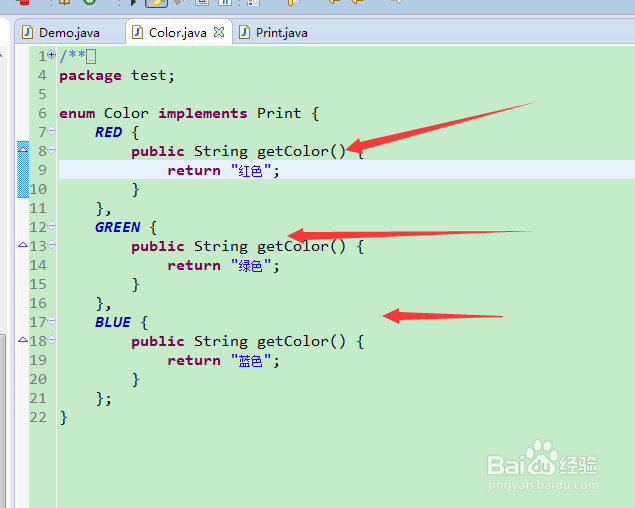635x508 pixels.
Task: Click line number 5 in the gutter
Action: coord(43,94)
